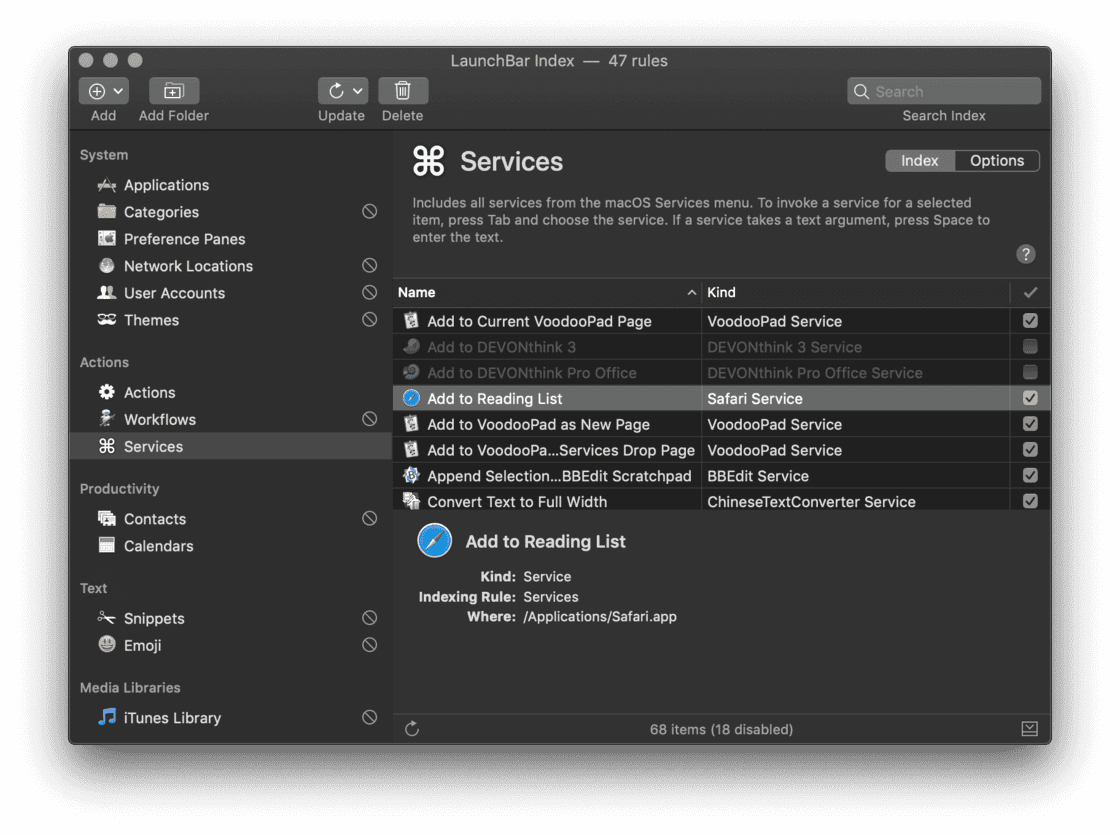Select Append Selection BBEdit Scratchpad row
Screen dimensions: 1120x835
click(x=721, y=476)
